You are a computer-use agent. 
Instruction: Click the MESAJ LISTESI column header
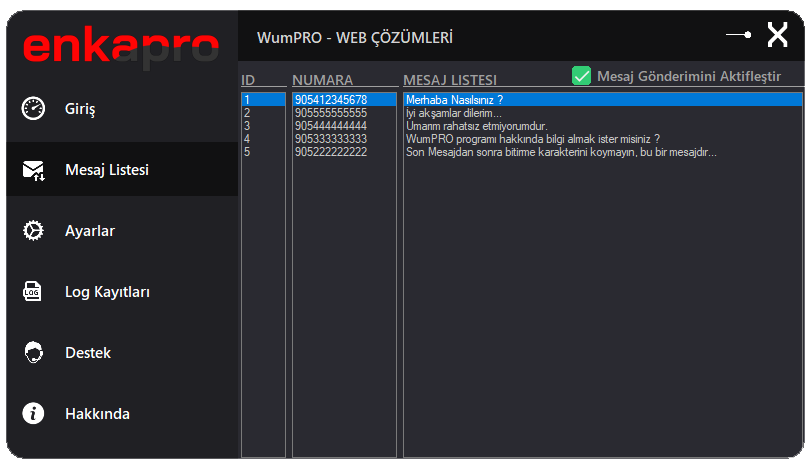450,80
